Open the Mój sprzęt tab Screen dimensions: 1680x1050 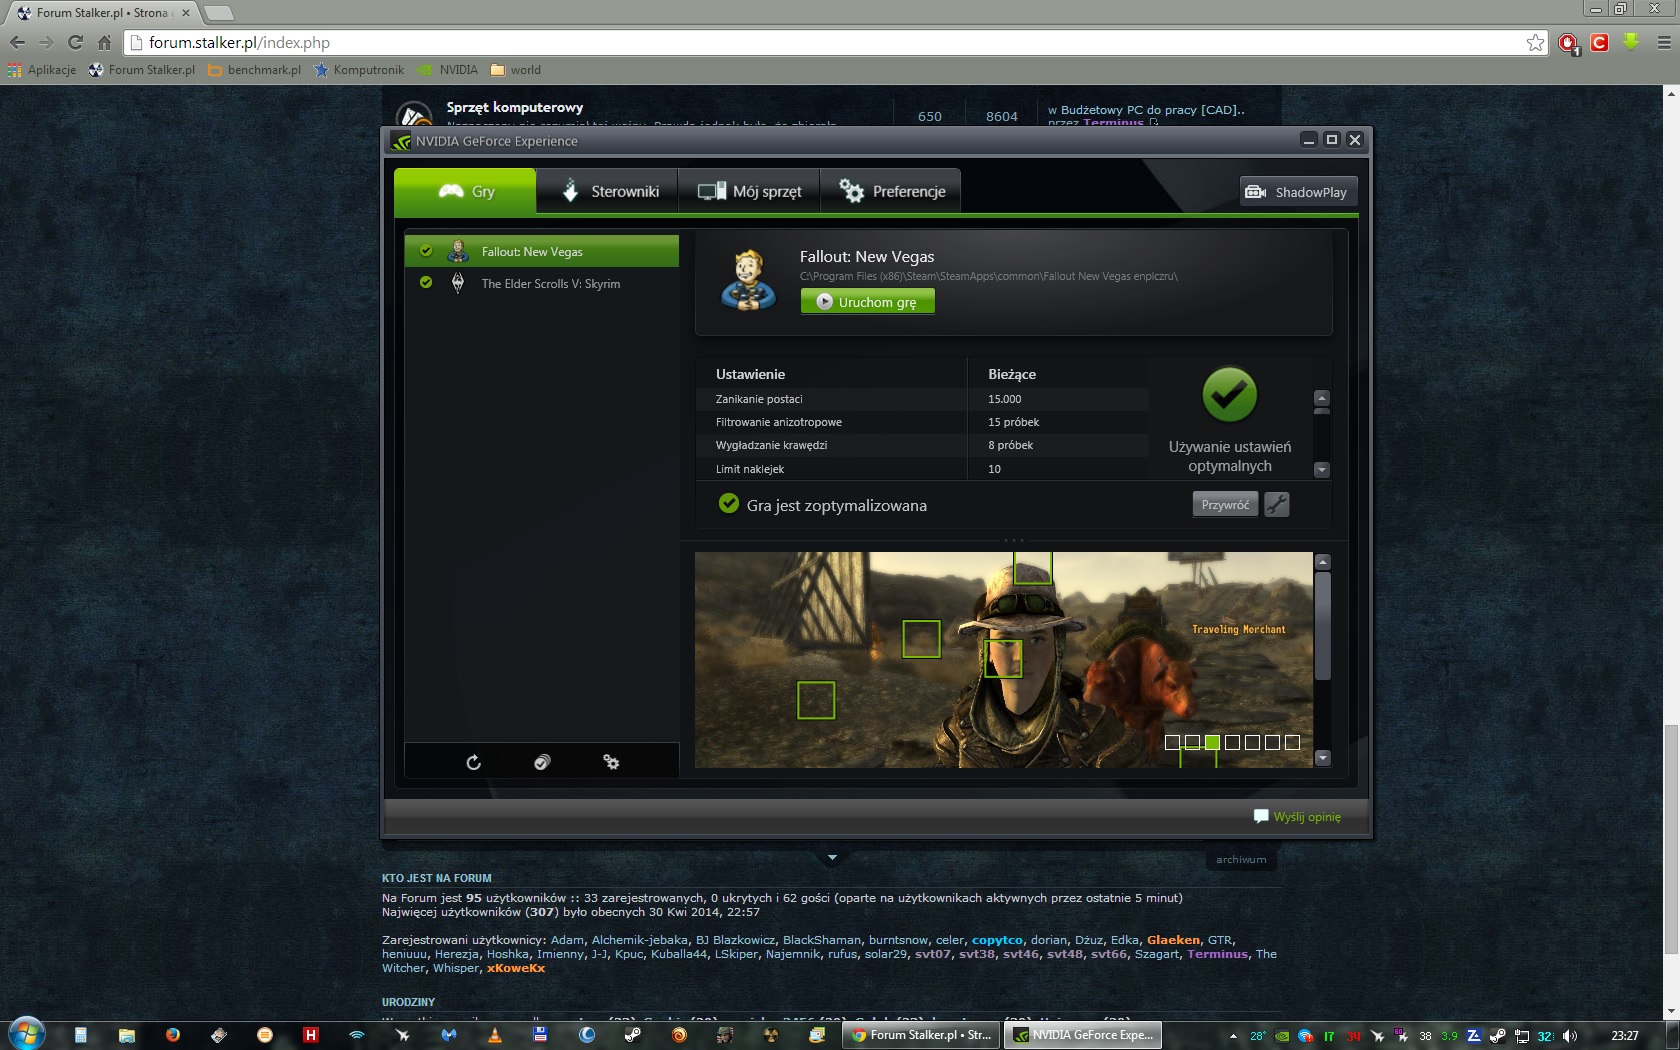point(749,191)
